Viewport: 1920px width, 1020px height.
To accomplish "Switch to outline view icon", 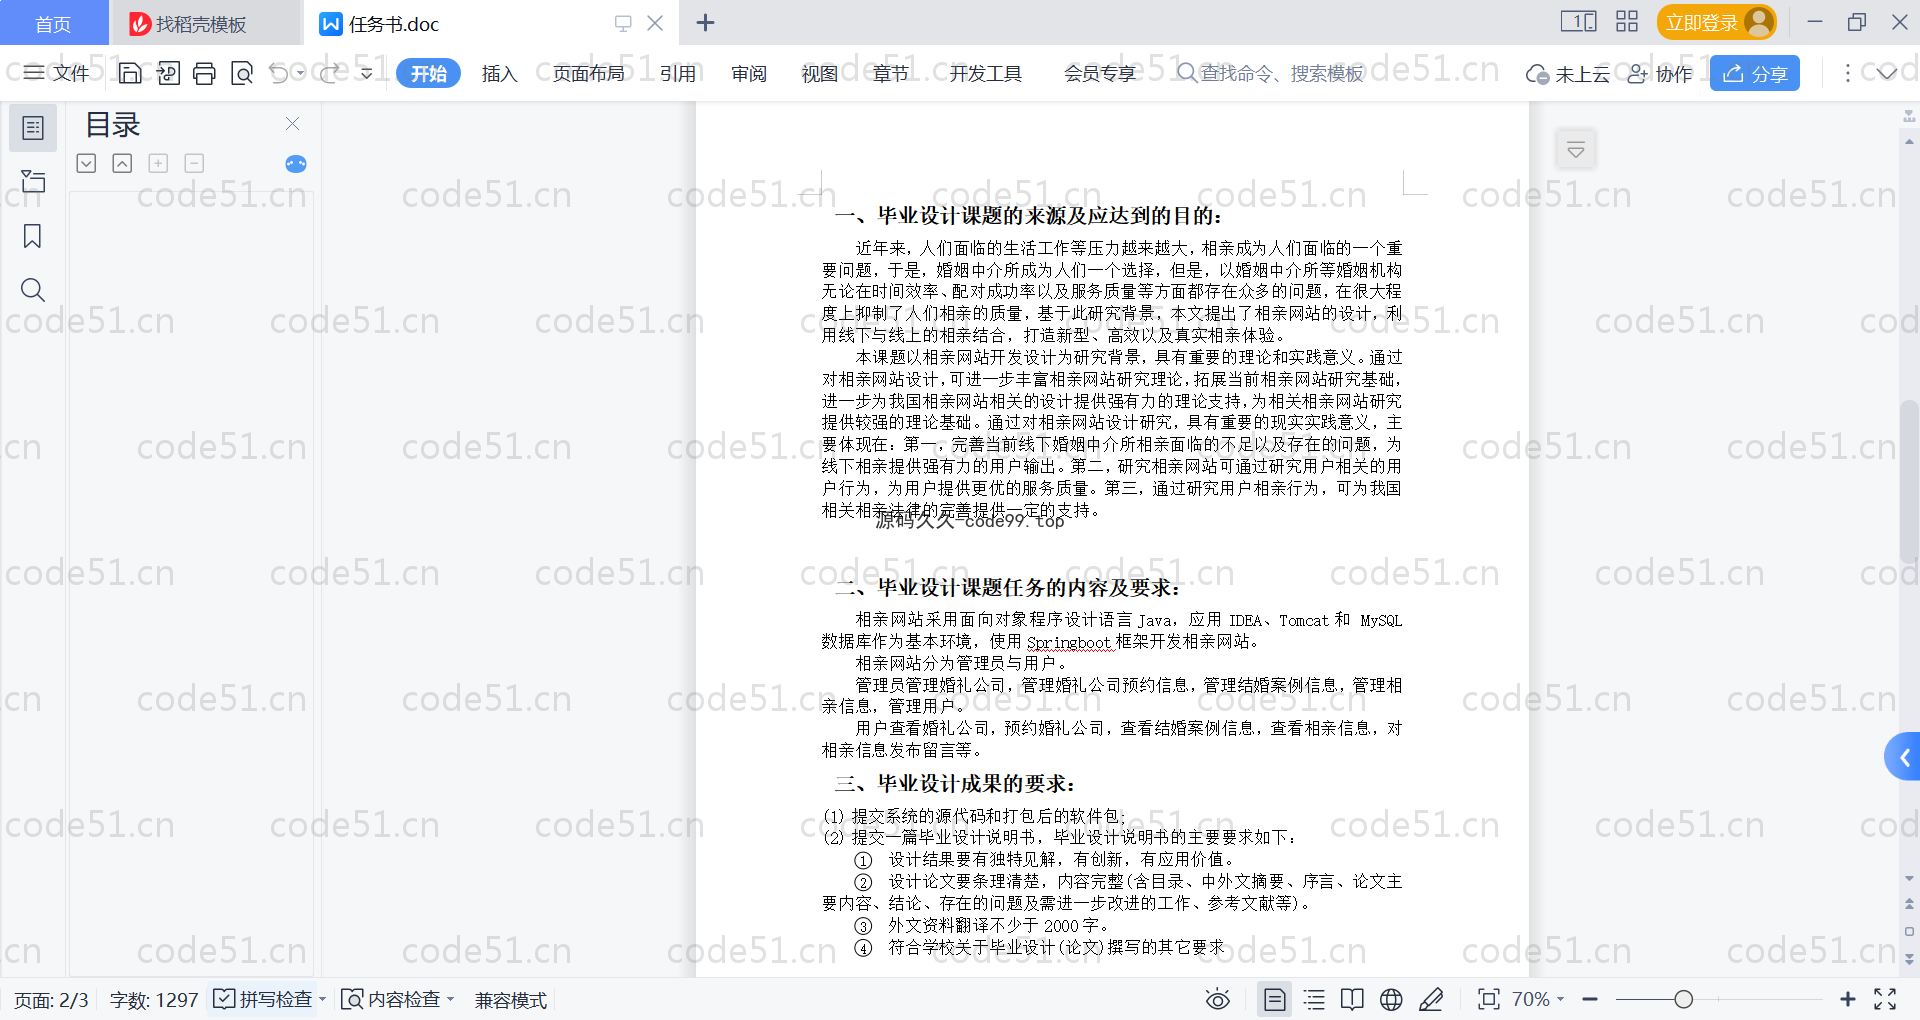I will click(x=1314, y=999).
